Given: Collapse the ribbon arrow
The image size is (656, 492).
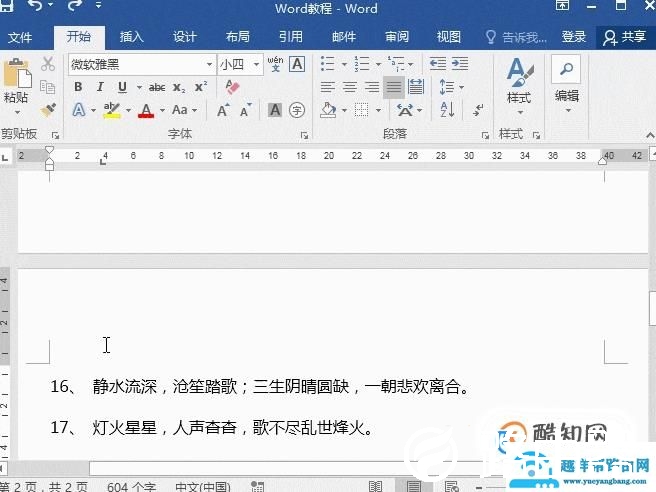Looking at the screenshot, I should click(650, 135).
